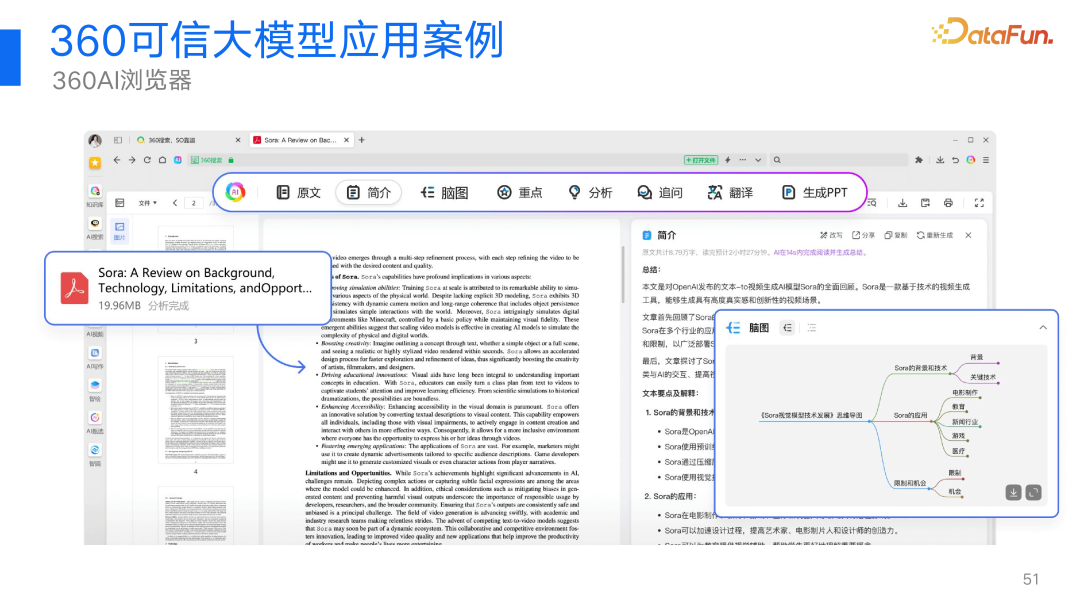This screenshot has height=608, width=1080.
Task: Expand the more options chevron beside 打开文件
Action: pyautogui.click(x=758, y=160)
